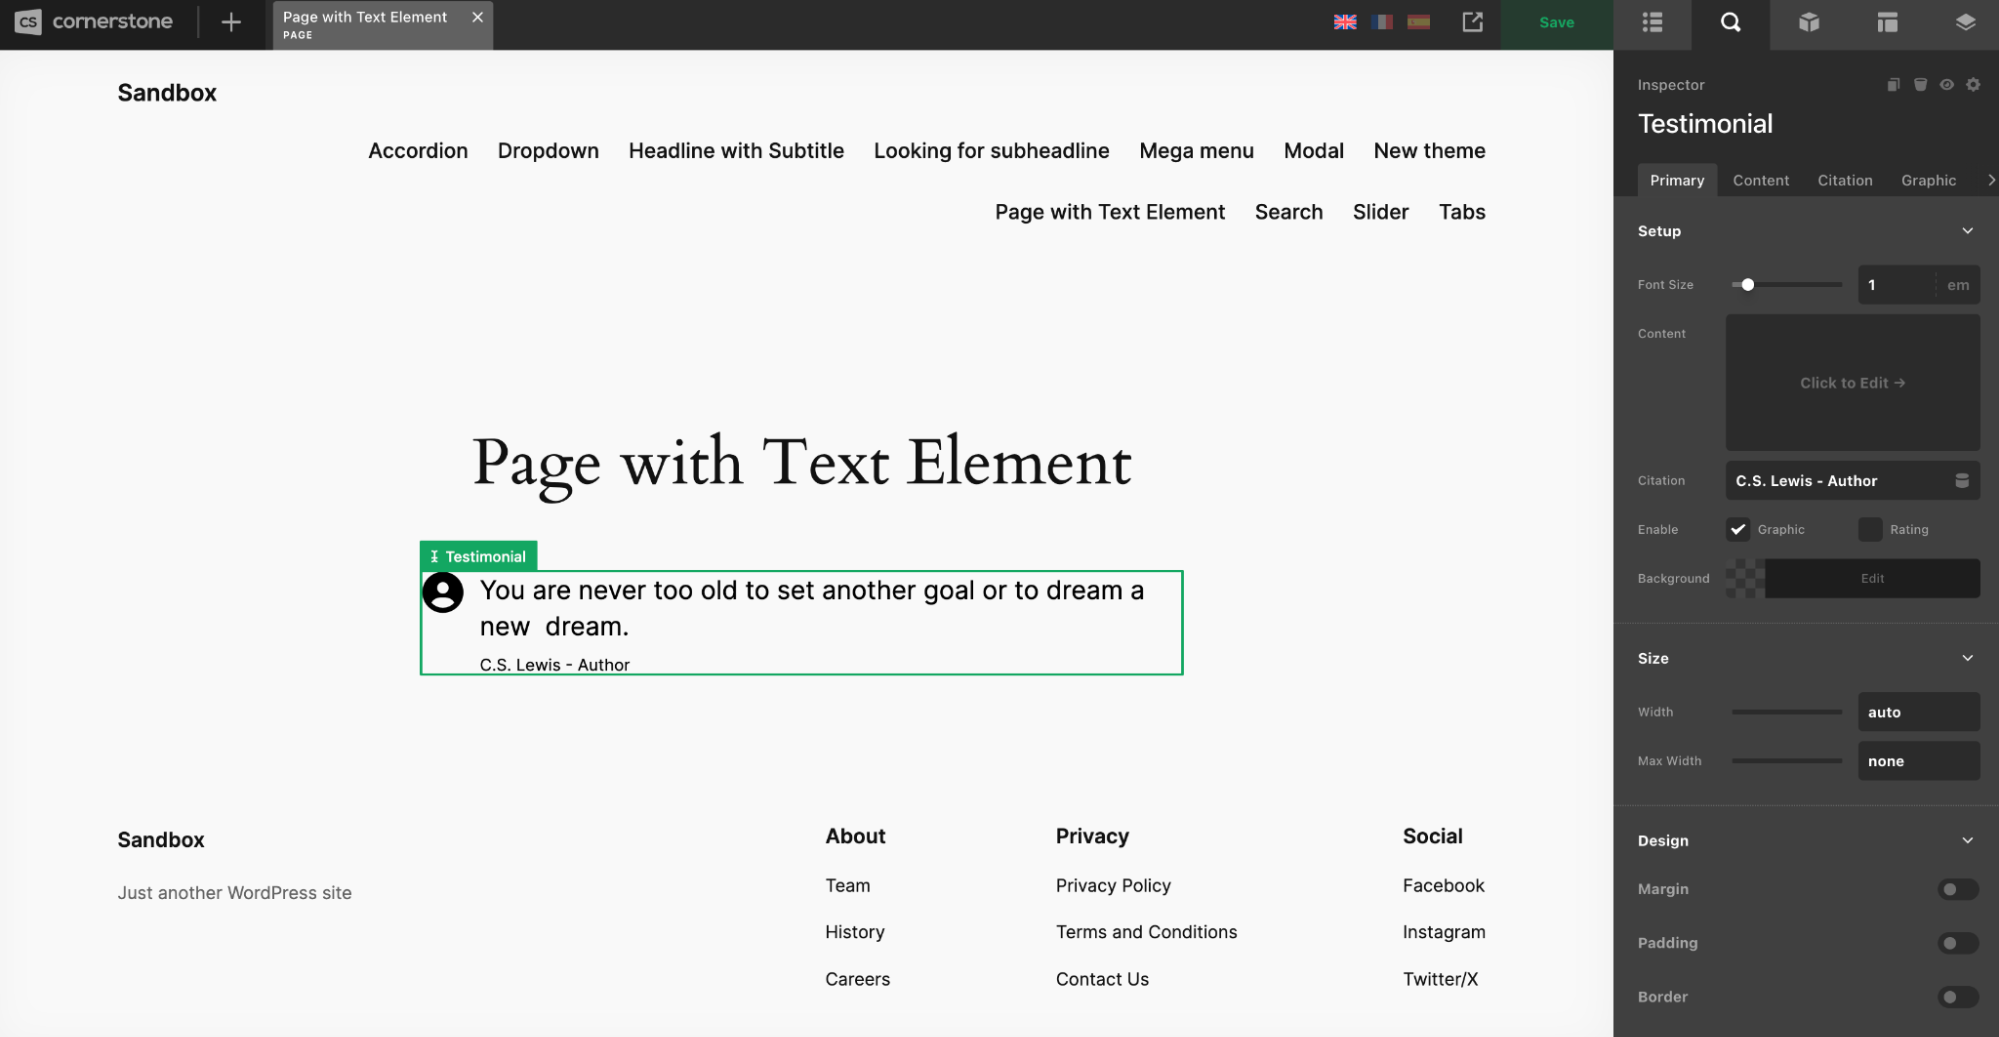Switch to Spanish language flag
Image resolution: width=1999 pixels, height=1037 pixels.
[1418, 22]
